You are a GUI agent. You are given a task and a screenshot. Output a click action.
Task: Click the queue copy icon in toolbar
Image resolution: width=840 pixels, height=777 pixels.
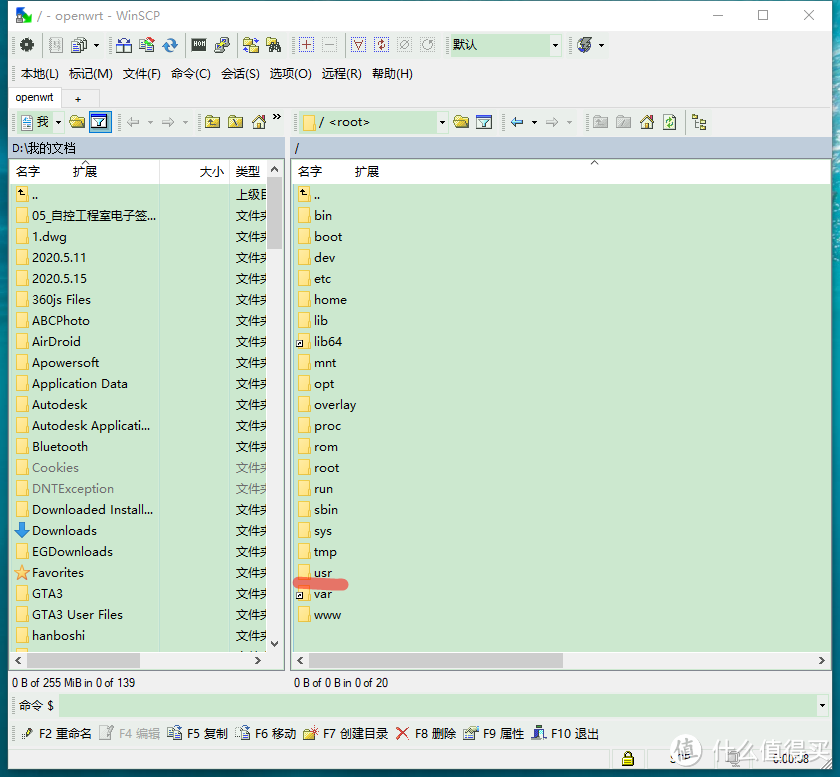[x=79, y=45]
